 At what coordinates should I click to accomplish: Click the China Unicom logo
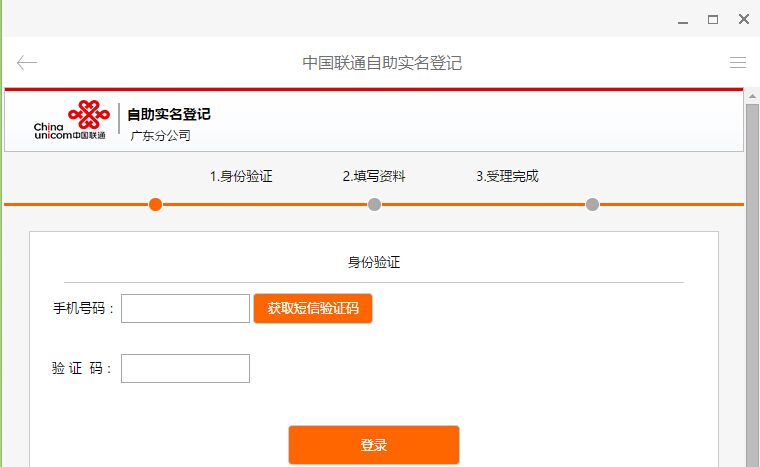click(x=71, y=120)
